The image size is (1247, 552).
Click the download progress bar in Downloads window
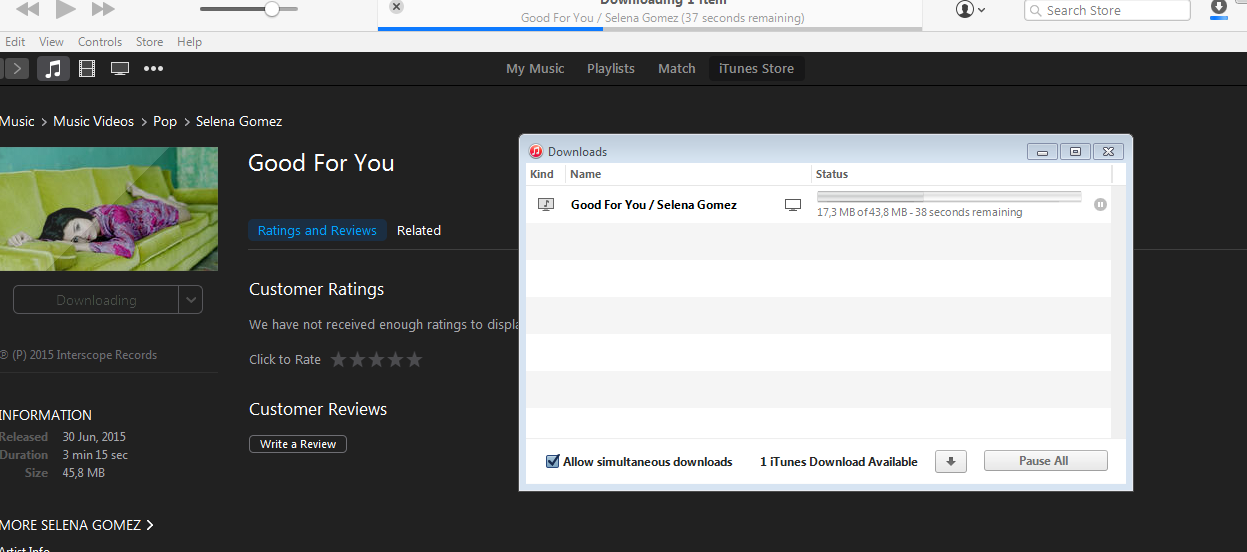[x=949, y=196]
